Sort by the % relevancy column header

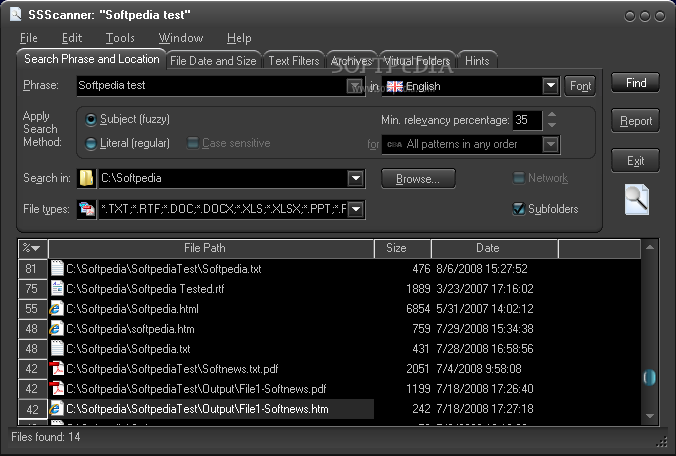coord(32,248)
